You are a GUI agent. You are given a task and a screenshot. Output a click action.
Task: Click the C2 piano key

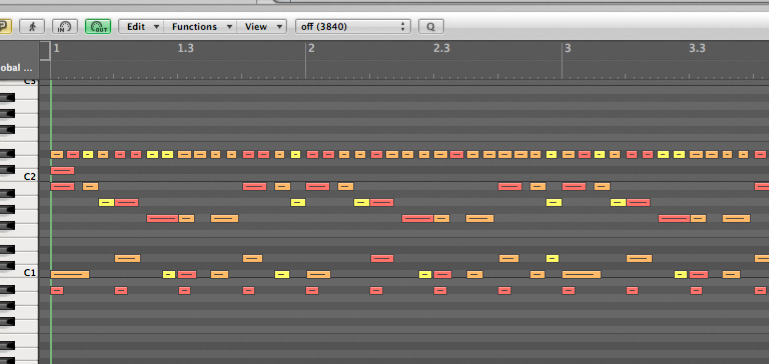click(x=19, y=177)
